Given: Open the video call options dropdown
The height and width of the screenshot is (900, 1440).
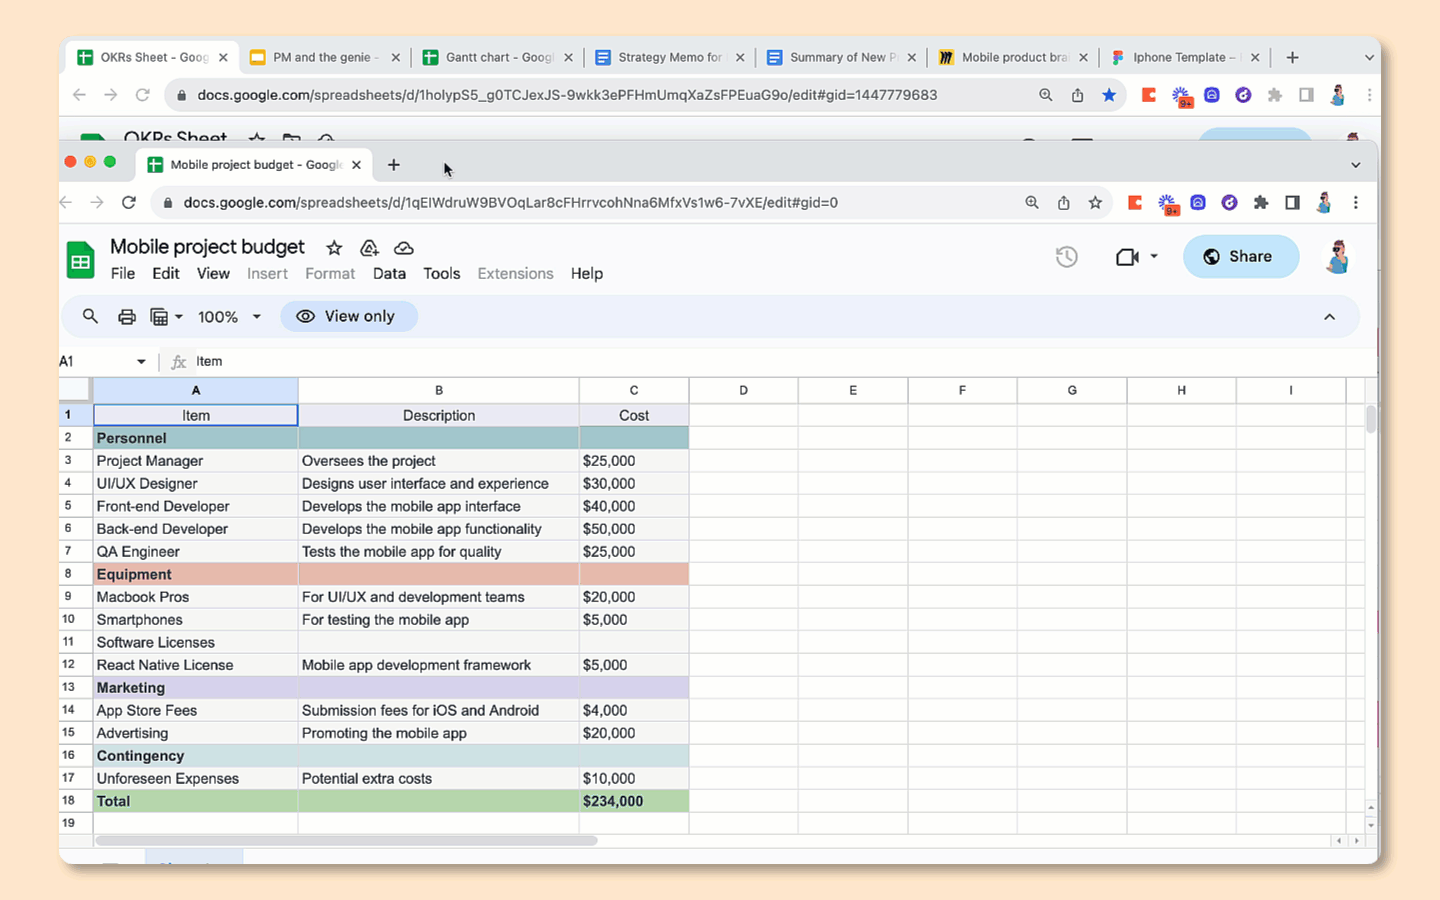Looking at the screenshot, I should tap(1154, 257).
